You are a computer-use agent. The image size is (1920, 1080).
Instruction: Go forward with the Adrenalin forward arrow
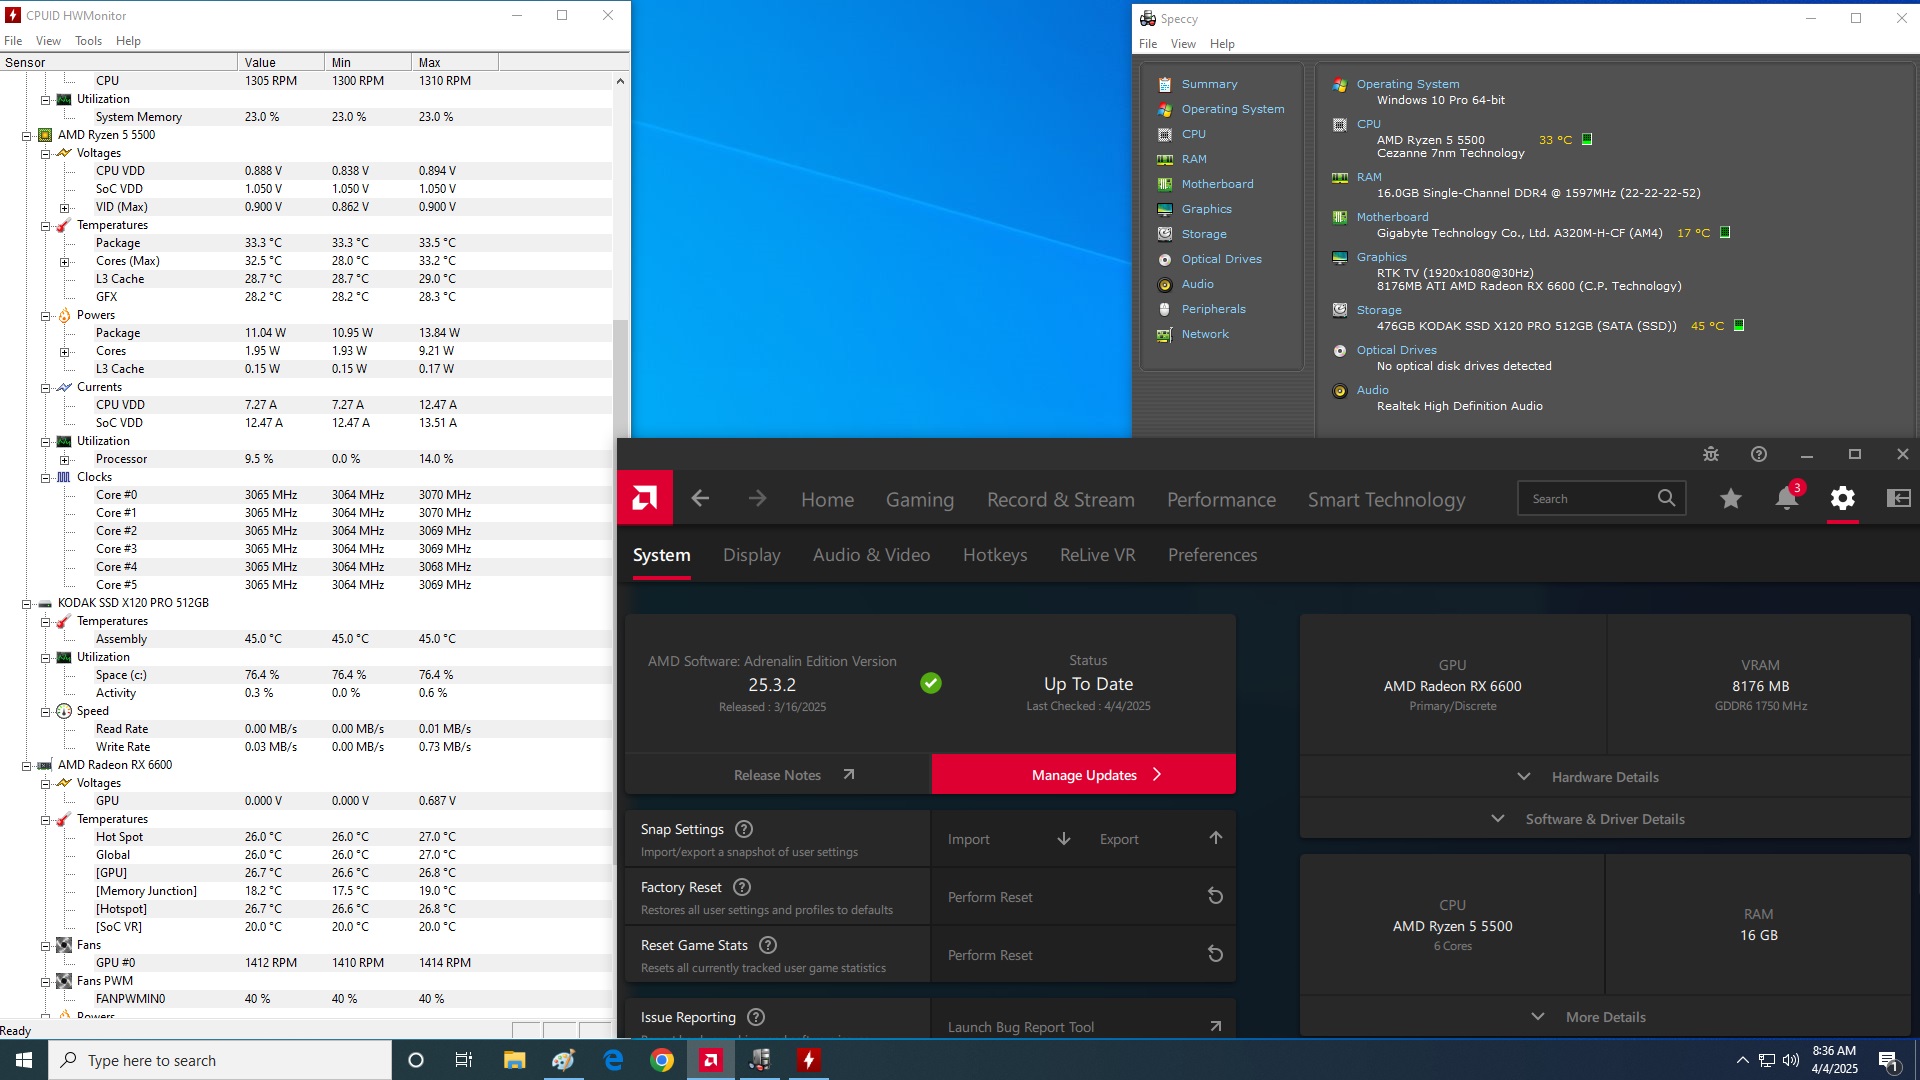point(757,498)
